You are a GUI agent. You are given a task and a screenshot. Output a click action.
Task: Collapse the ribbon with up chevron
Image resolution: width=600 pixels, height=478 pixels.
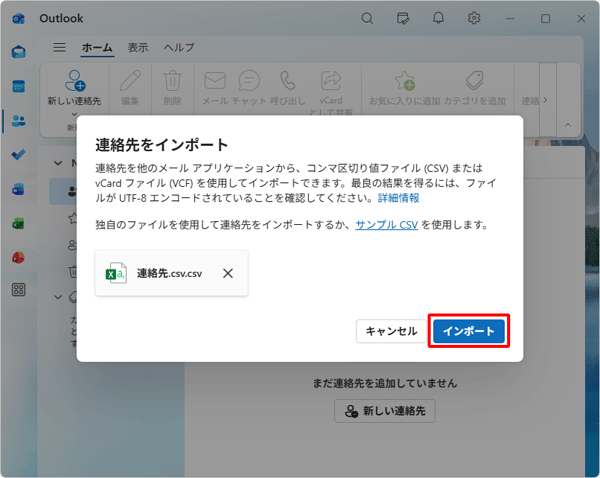(568, 125)
